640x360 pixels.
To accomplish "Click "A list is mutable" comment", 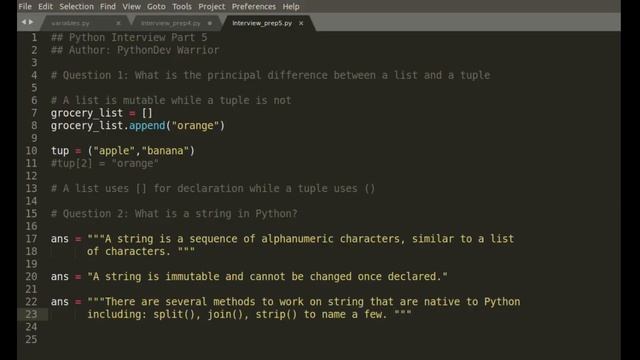I will [171, 100].
